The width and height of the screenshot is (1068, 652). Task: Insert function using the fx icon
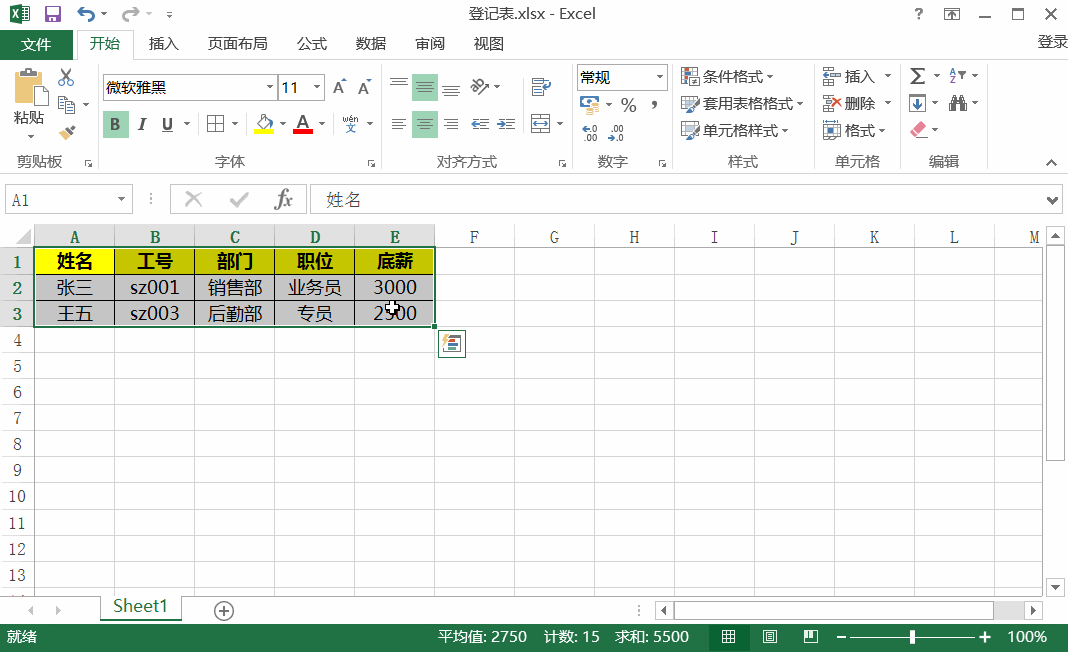(283, 199)
